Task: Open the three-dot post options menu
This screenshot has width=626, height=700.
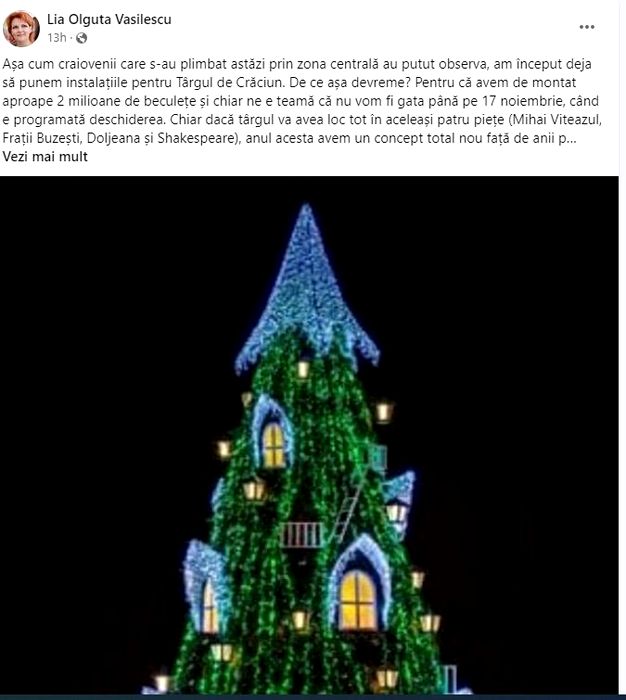Action: tap(586, 27)
